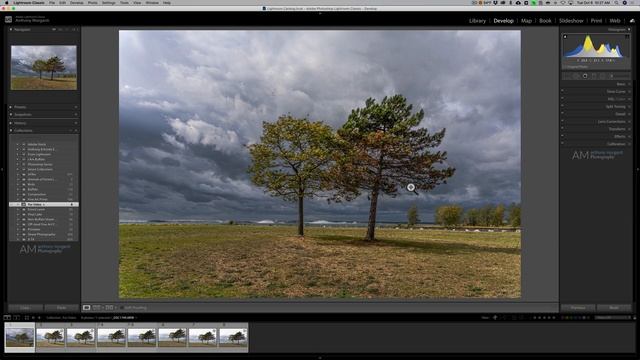The height and width of the screenshot is (360, 640).
Task: Hide the filmstrip using the bottom edge arrow
Action: click(320, 358)
